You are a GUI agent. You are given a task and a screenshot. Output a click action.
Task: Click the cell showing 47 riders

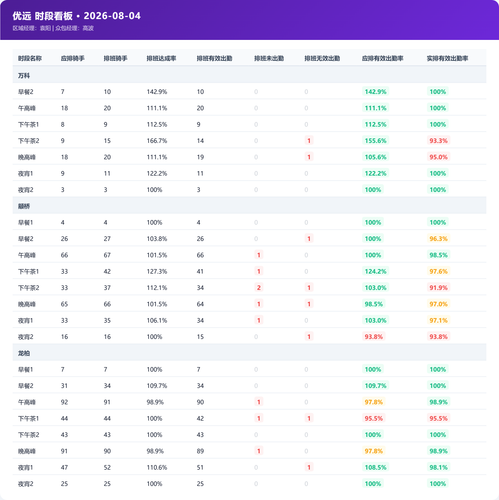click(64, 467)
